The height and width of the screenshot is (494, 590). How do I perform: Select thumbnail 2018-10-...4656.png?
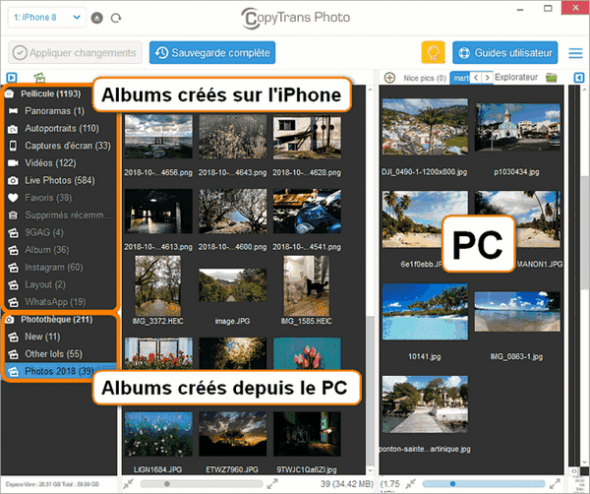158,137
